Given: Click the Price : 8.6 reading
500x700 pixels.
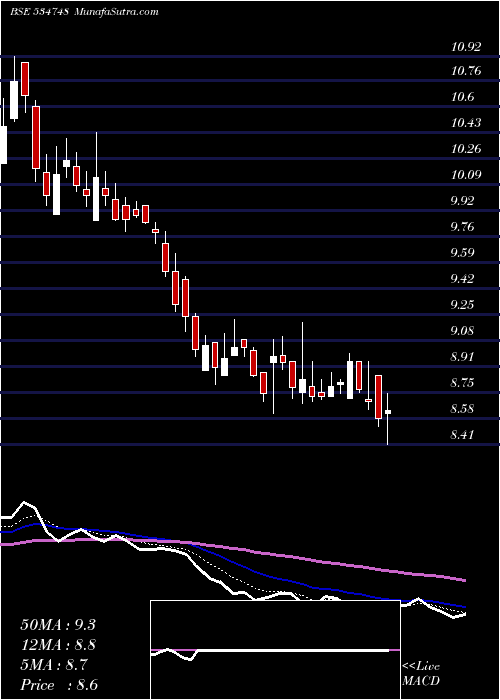Looking at the screenshot, I should coord(59,685).
